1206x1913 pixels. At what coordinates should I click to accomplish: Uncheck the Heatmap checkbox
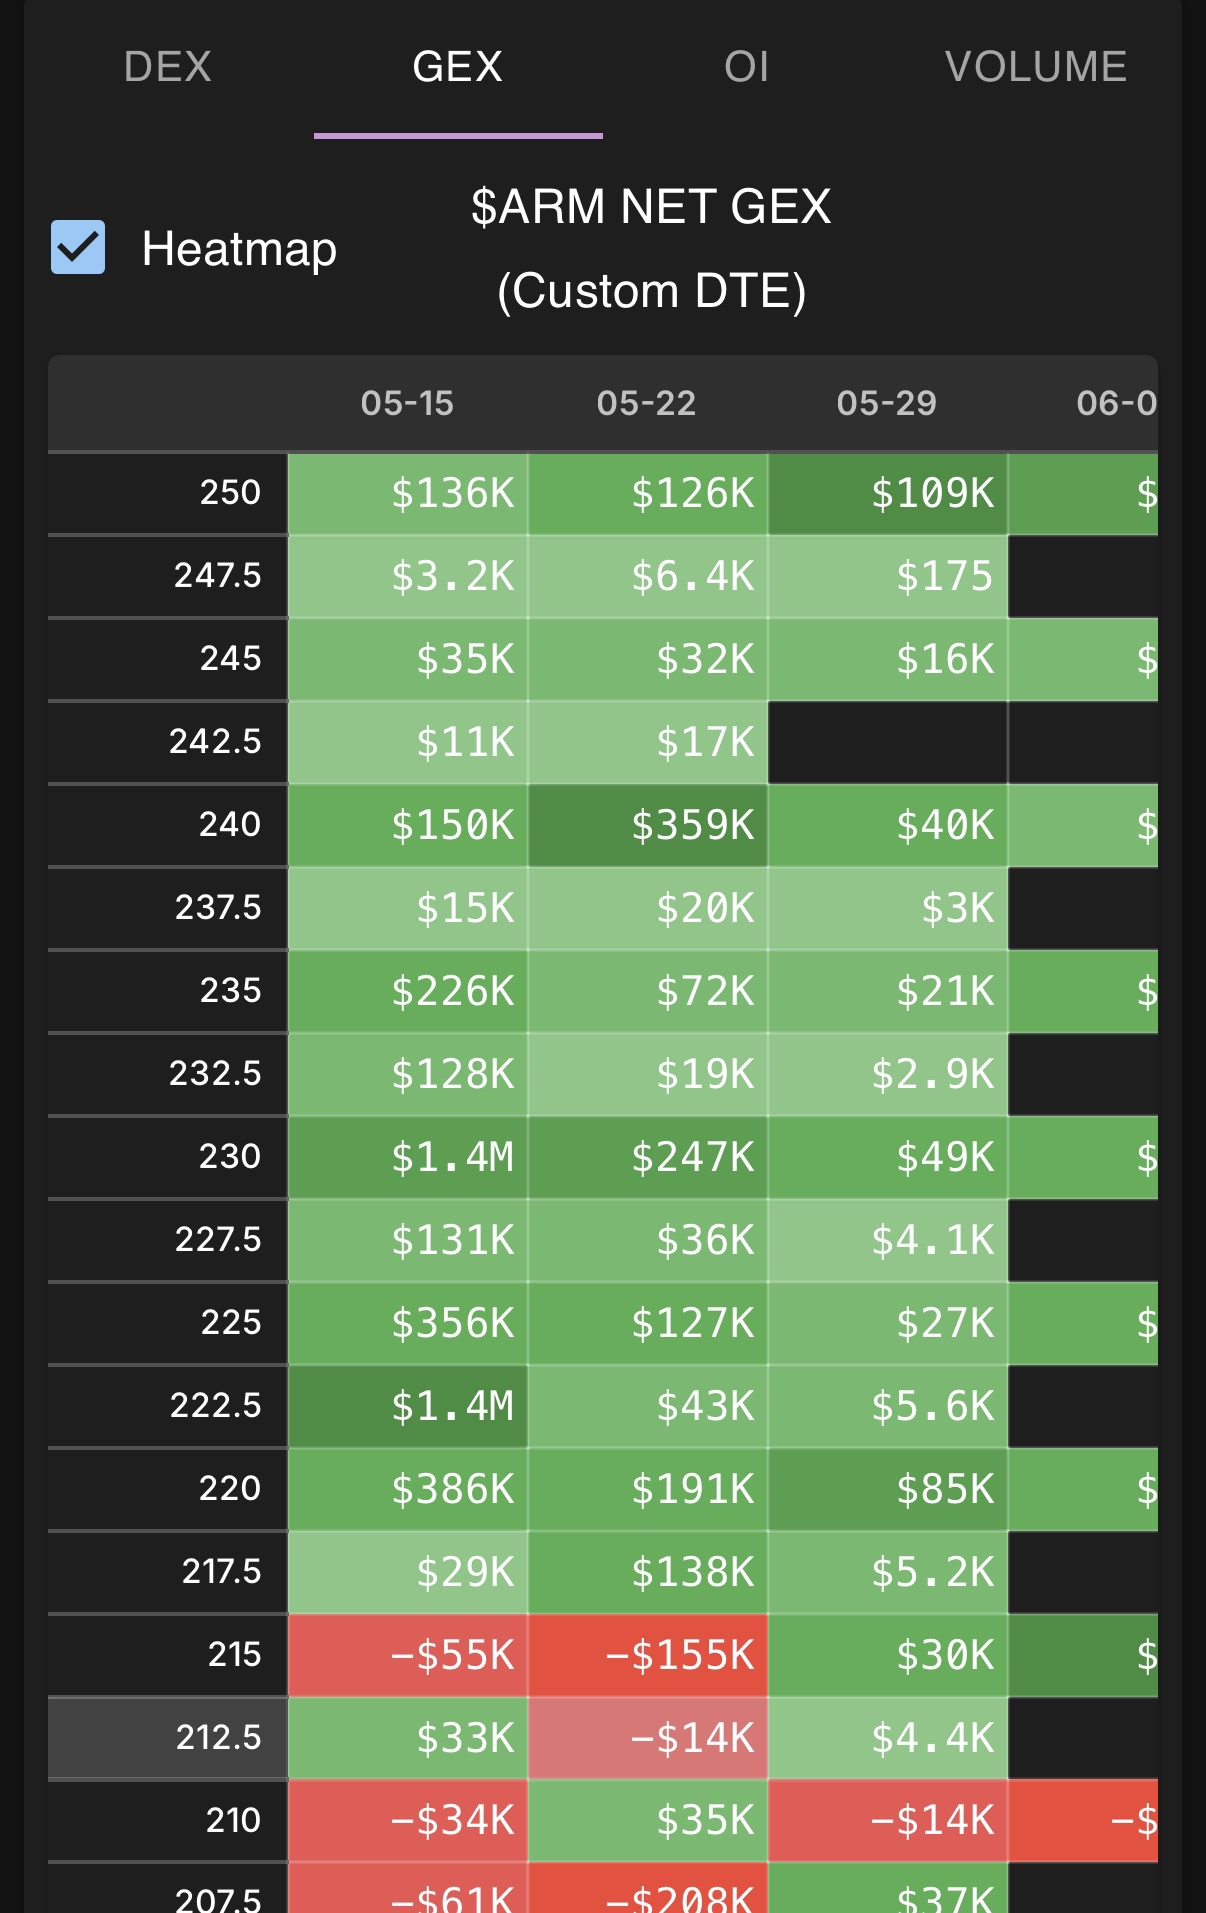coord(78,247)
